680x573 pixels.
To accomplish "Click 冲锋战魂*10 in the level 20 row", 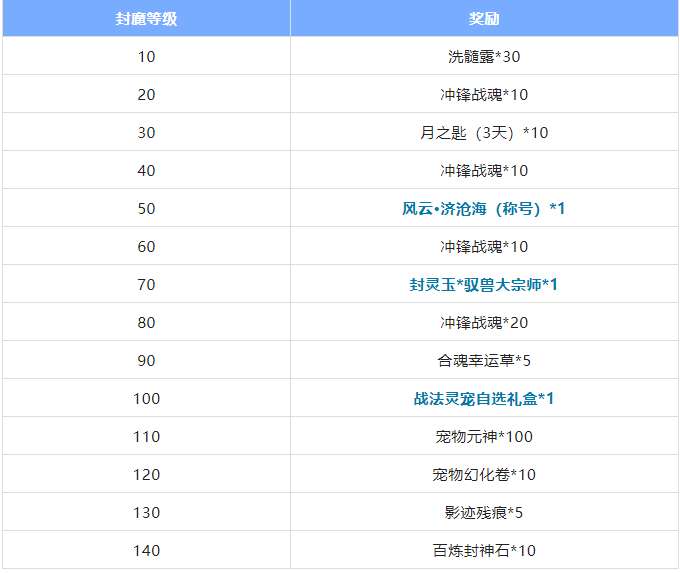I will [x=484, y=95].
